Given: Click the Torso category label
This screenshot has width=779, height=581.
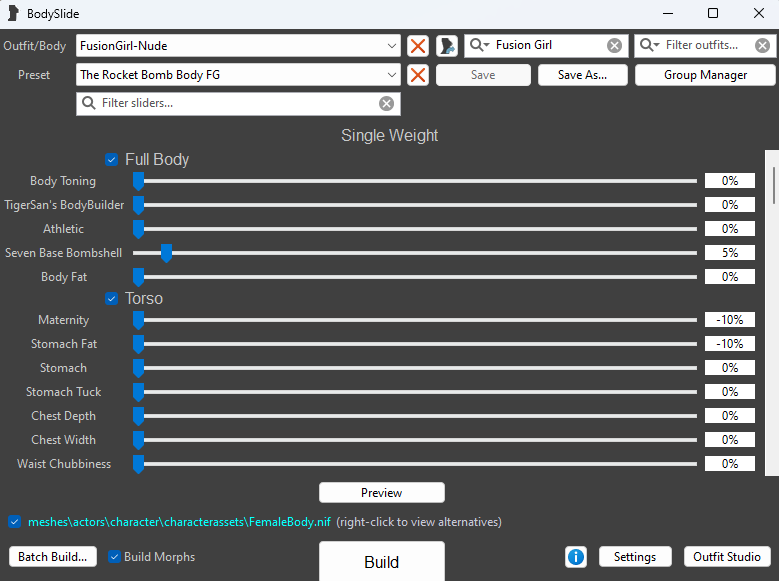Looking at the screenshot, I should pyautogui.click(x=144, y=298).
